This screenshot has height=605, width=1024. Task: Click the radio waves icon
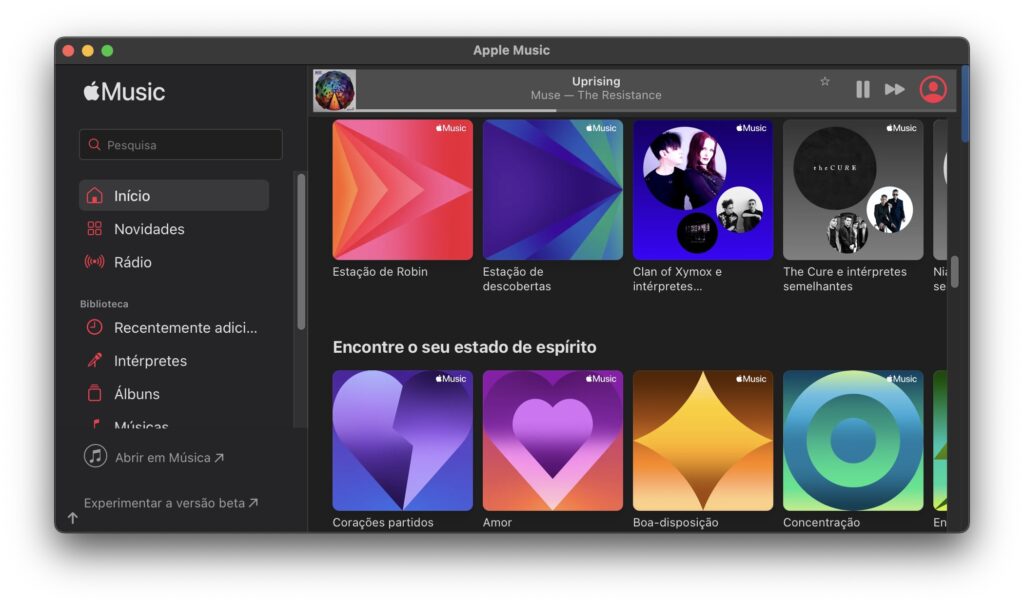pos(95,262)
